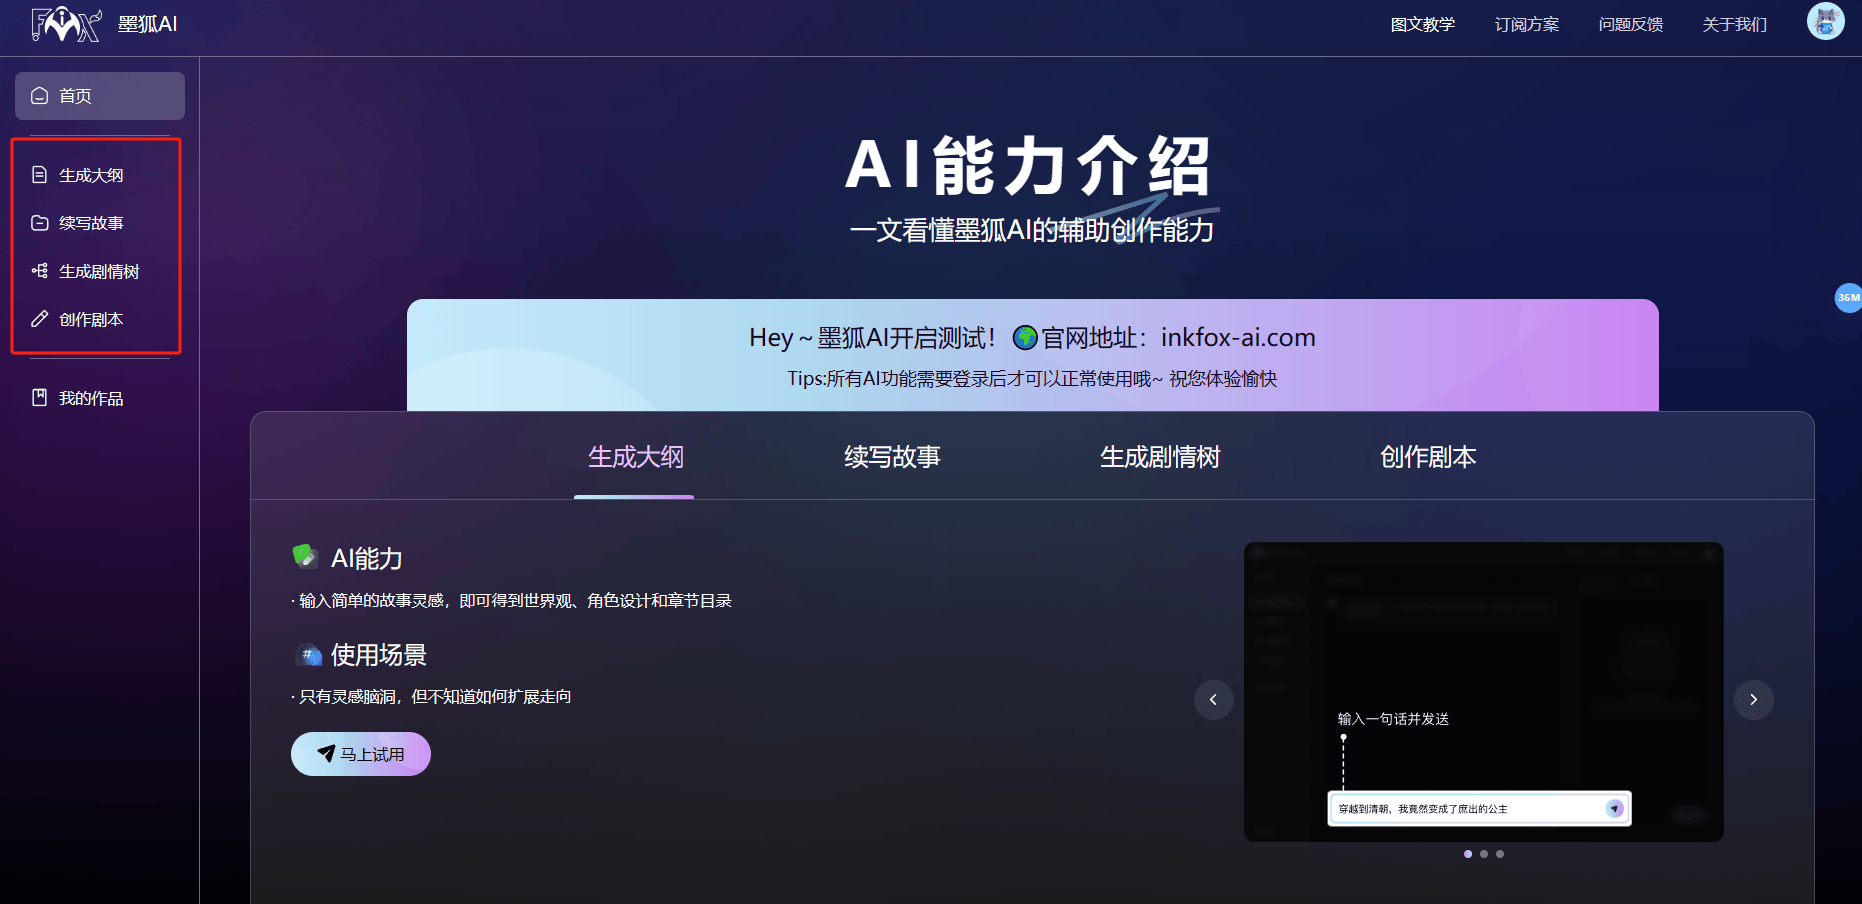This screenshot has height=904, width=1862.
Task: Select the 生成大纲 document icon in sidebar
Action: [40, 175]
